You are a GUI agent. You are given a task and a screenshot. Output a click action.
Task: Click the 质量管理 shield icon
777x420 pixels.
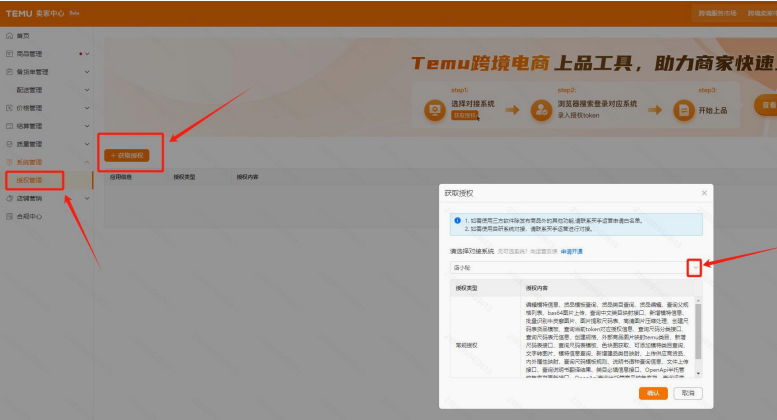pyautogui.click(x=9, y=144)
